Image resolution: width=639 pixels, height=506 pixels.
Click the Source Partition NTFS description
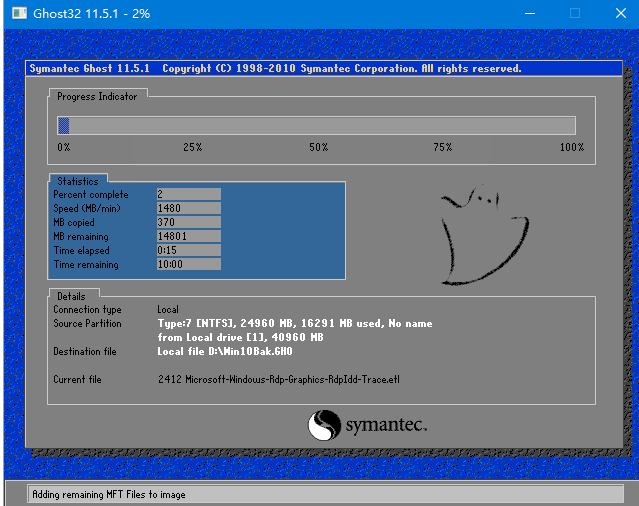pyautogui.click(x=295, y=324)
